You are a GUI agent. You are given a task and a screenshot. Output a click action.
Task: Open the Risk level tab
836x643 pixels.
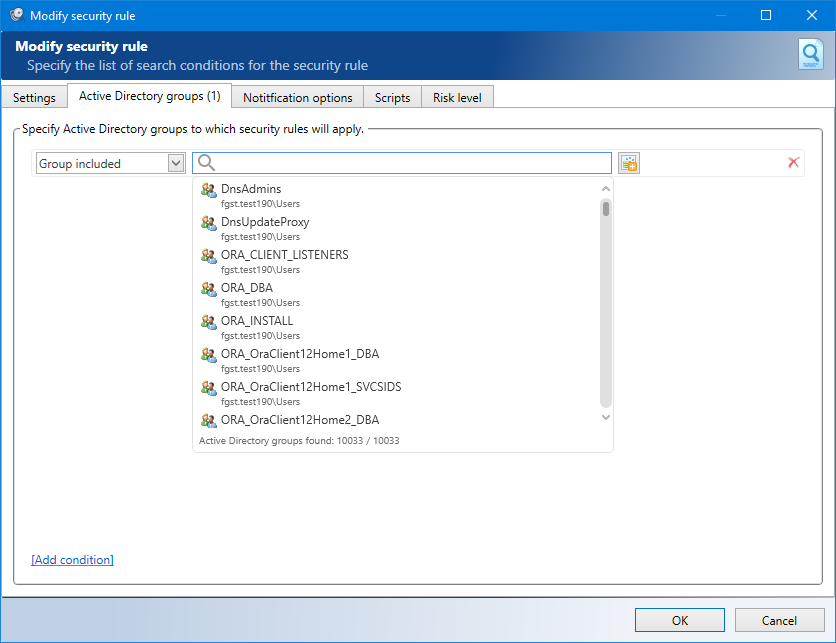point(457,98)
